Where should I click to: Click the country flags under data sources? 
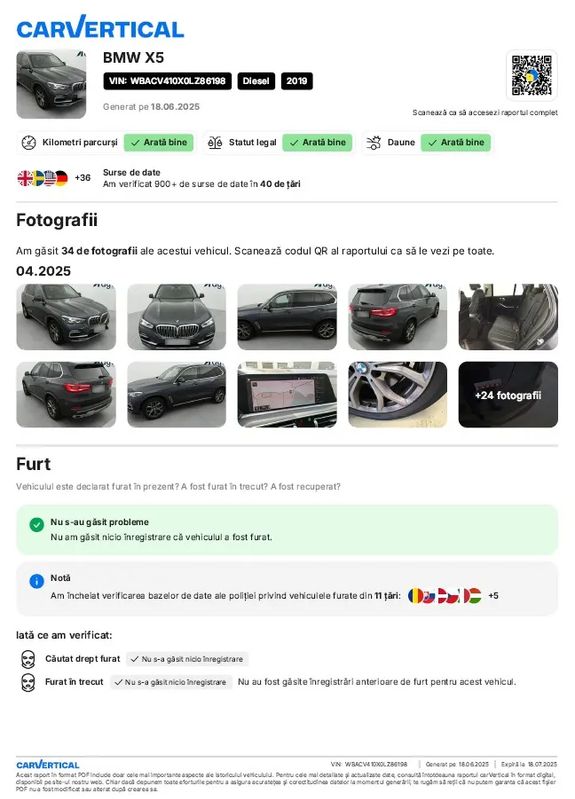click(43, 178)
